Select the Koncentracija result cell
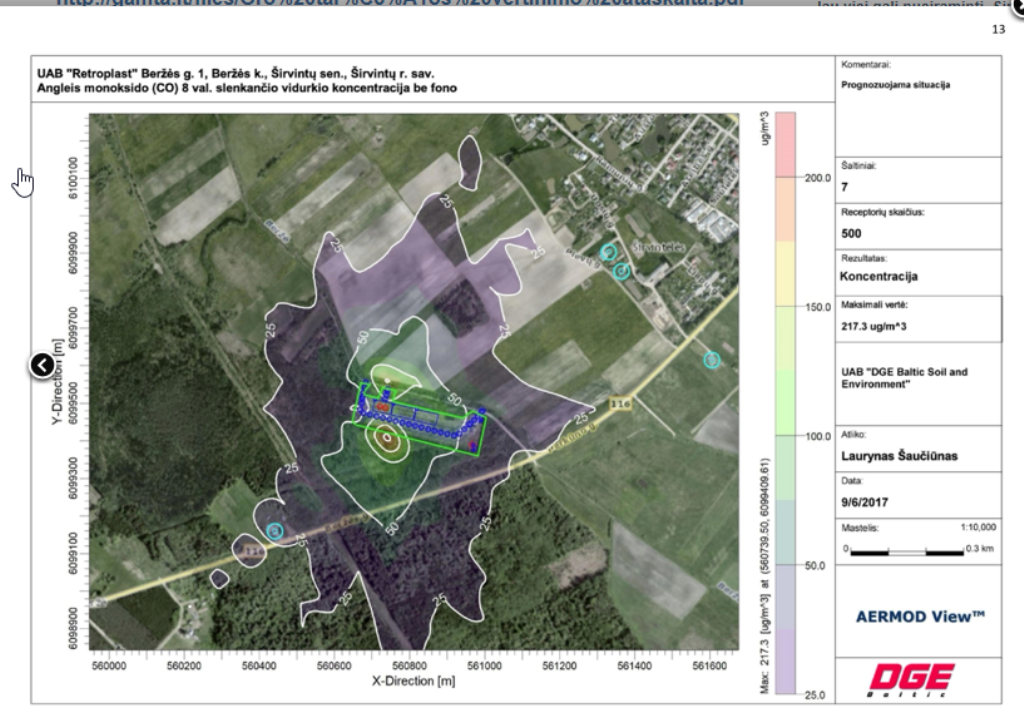1024x727 pixels. 879,277
